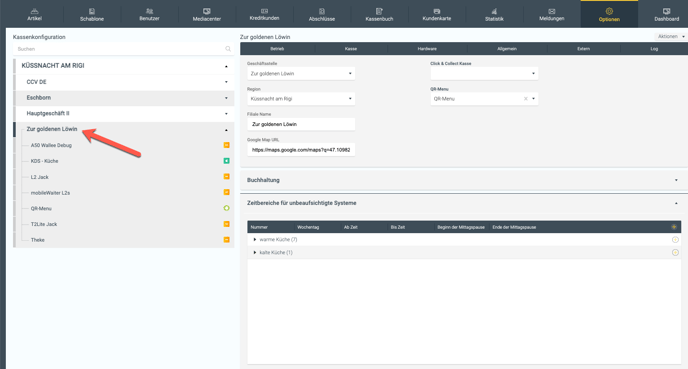Open the Aktionen dropdown

click(x=670, y=36)
